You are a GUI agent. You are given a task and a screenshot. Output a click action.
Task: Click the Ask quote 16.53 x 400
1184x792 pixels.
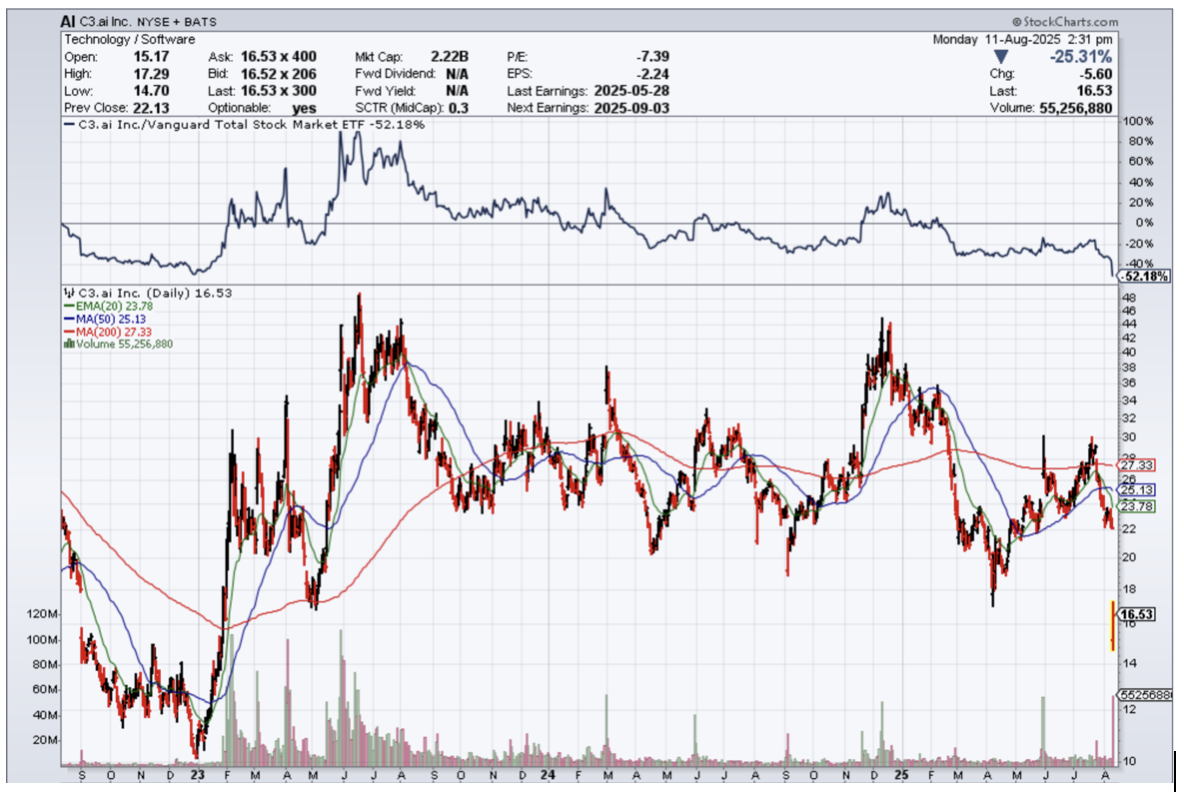[279, 57]
